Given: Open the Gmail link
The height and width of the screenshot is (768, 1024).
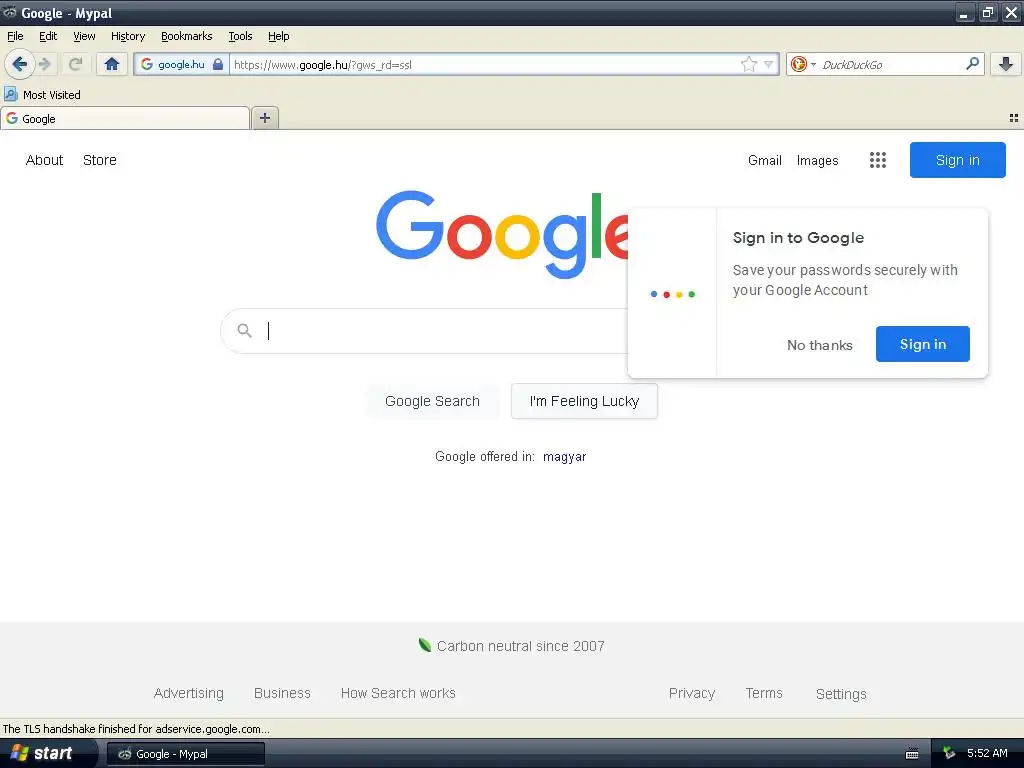Looking at the screenshot, I should click(765, 160).
